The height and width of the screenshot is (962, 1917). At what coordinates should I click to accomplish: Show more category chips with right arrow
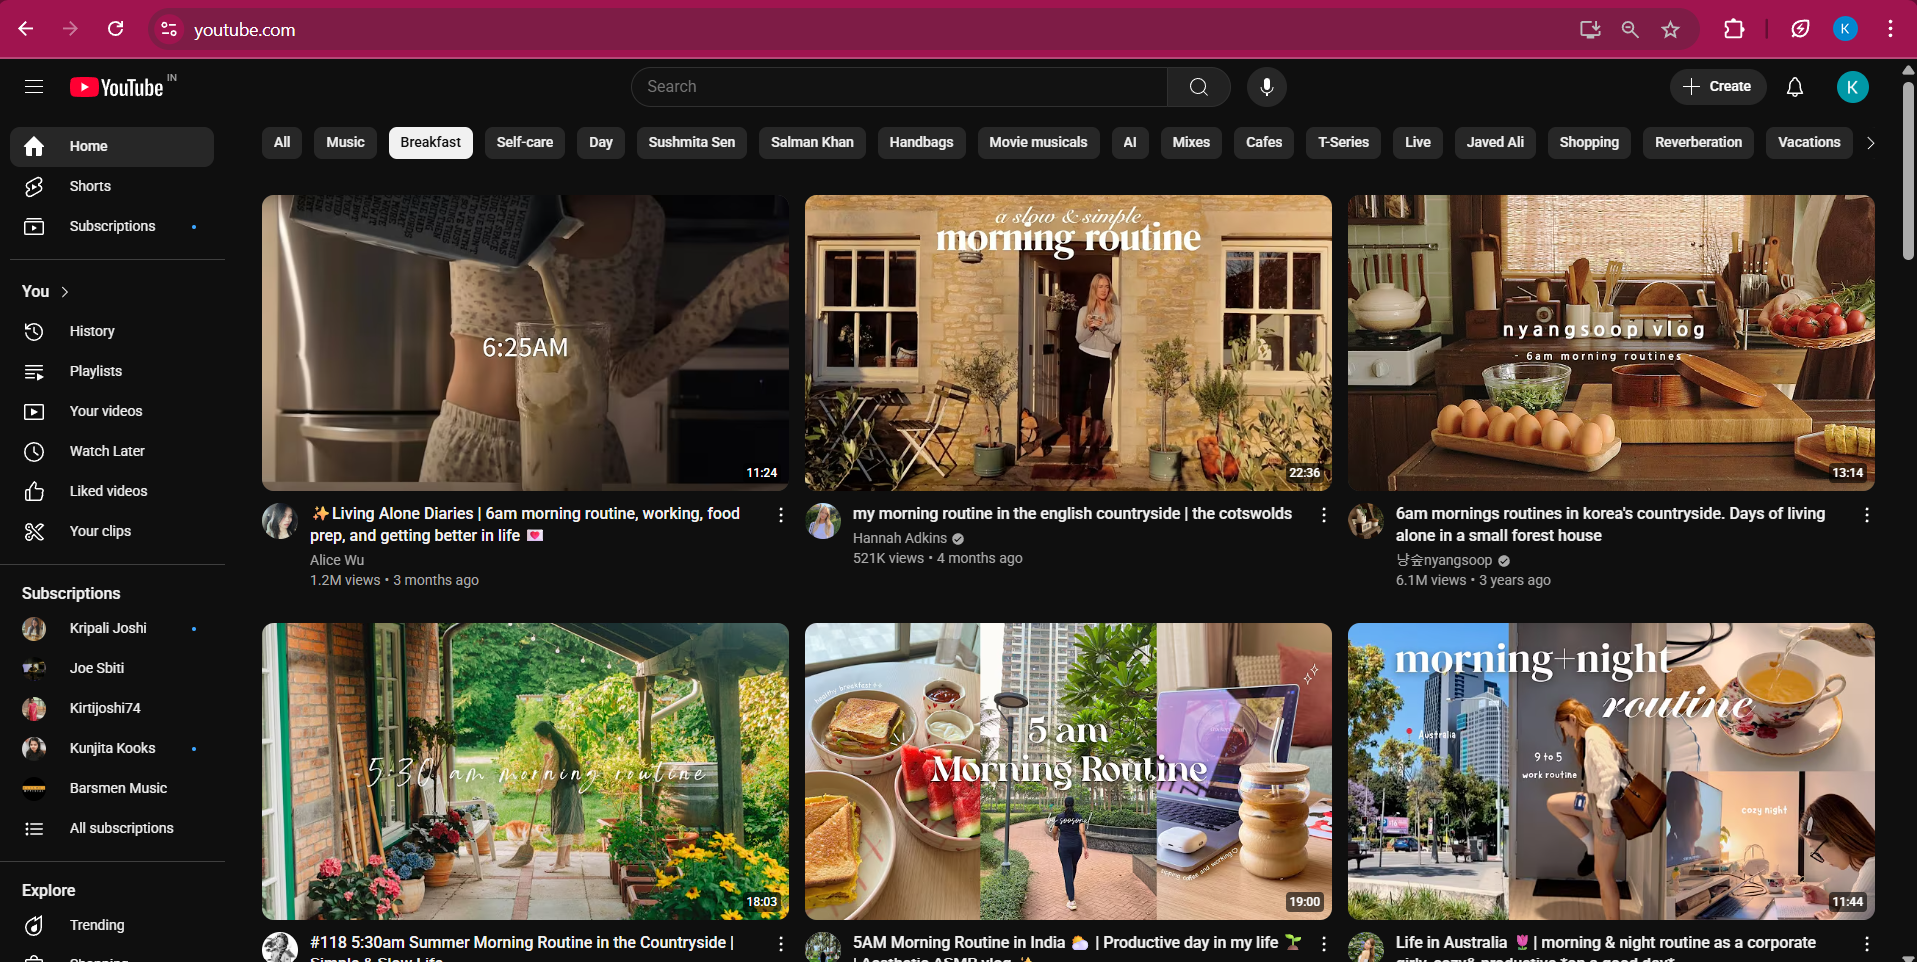click(1870, 143)
